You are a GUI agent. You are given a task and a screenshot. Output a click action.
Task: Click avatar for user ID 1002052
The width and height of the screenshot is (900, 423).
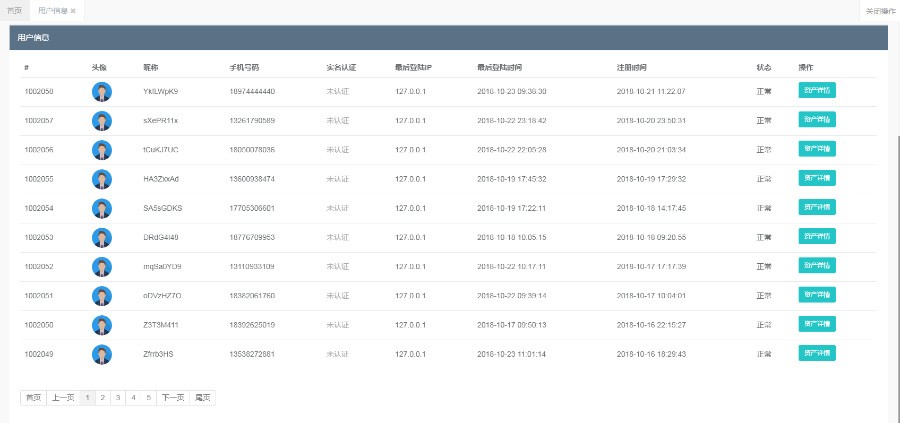point(102,267)
